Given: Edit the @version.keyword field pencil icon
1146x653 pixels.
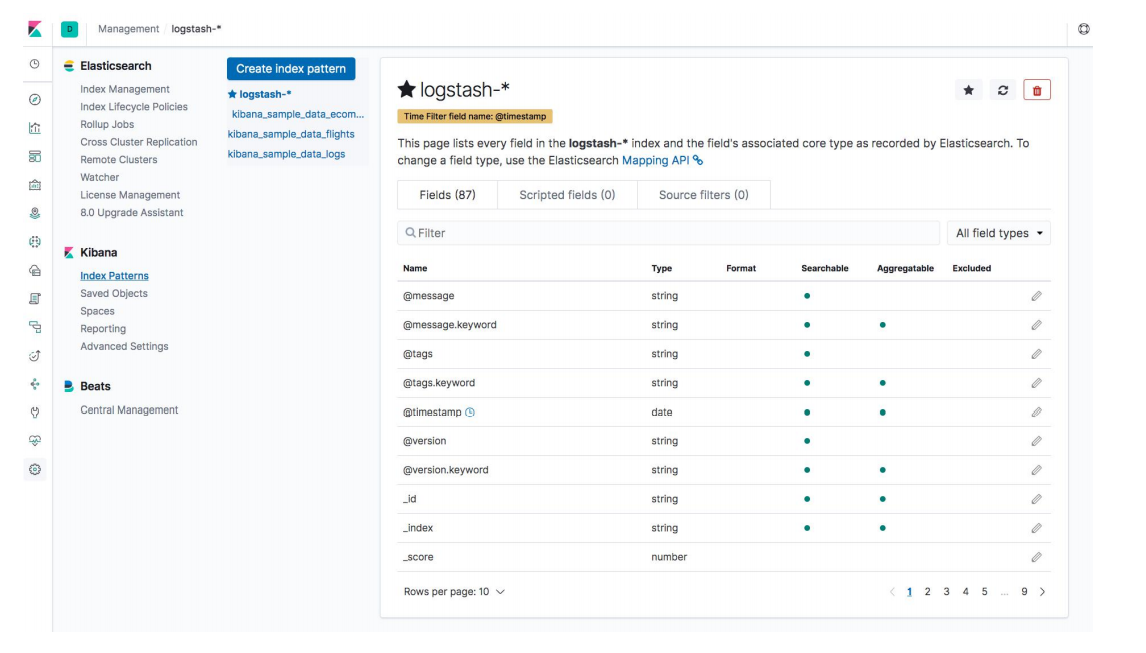Looking at the screenshot, I should click(x=1036, y=470).
